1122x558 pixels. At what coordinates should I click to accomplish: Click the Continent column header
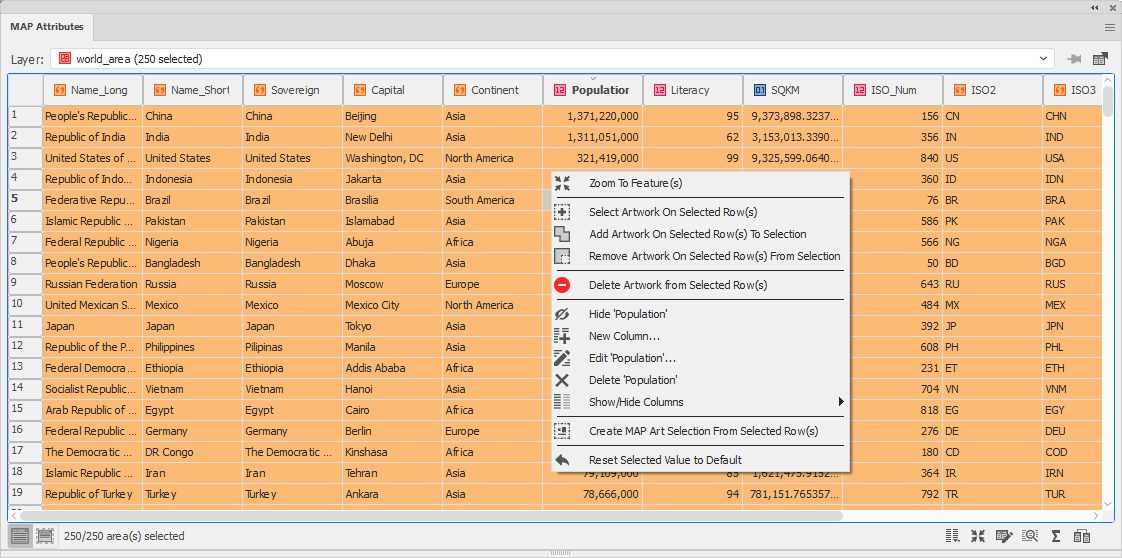[x=493, y=90]
